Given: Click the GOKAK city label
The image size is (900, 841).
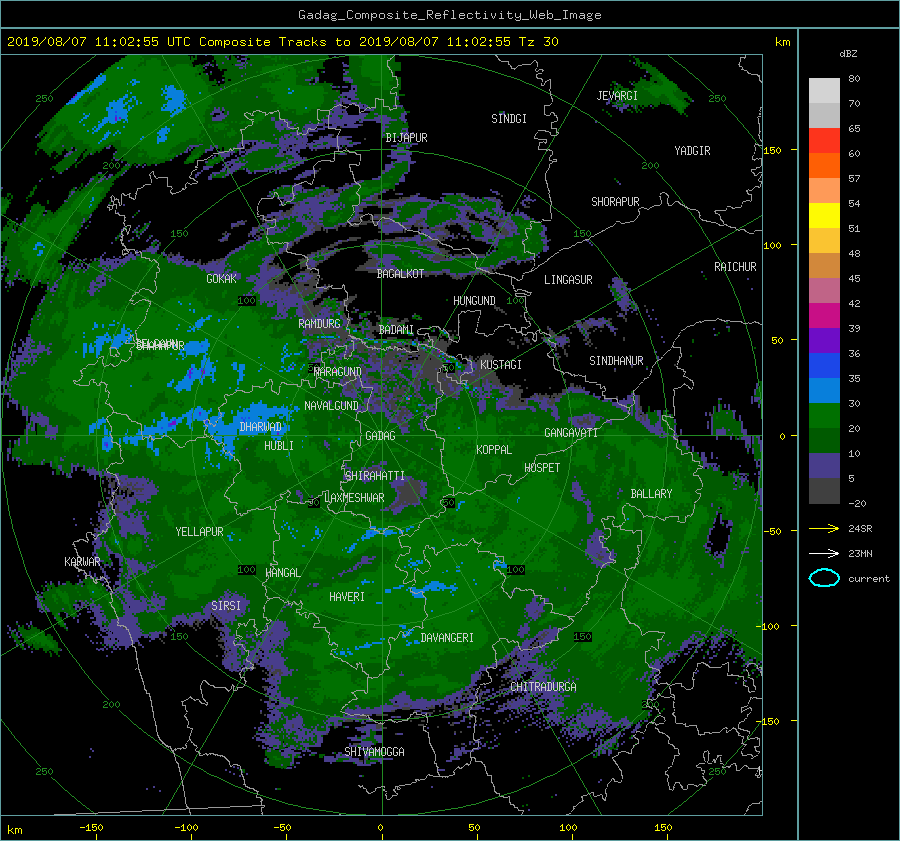Looking at the screenshot, I should 222,278.
